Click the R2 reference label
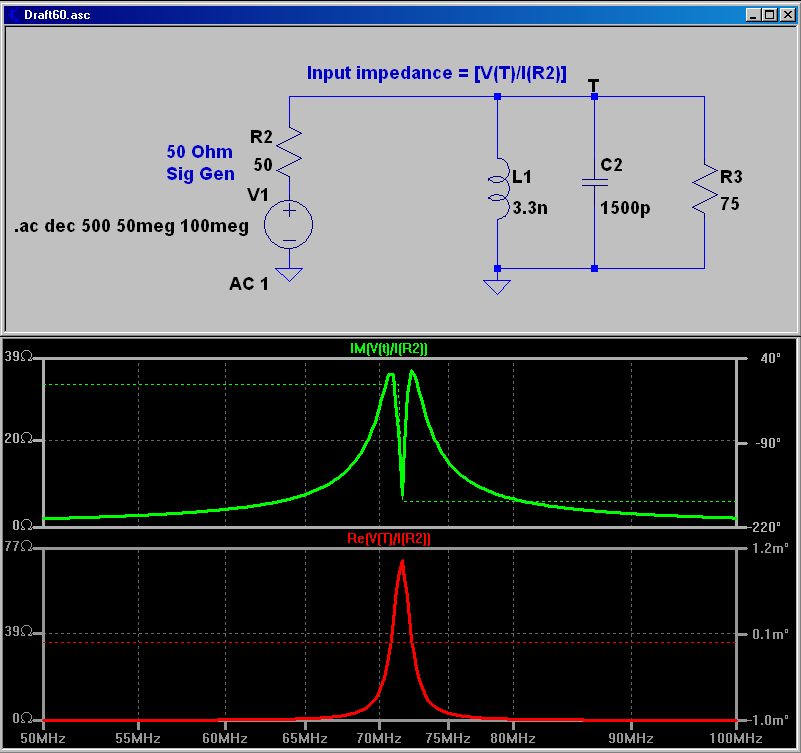Viewport: 801px width, 753px height. point(261,137)
